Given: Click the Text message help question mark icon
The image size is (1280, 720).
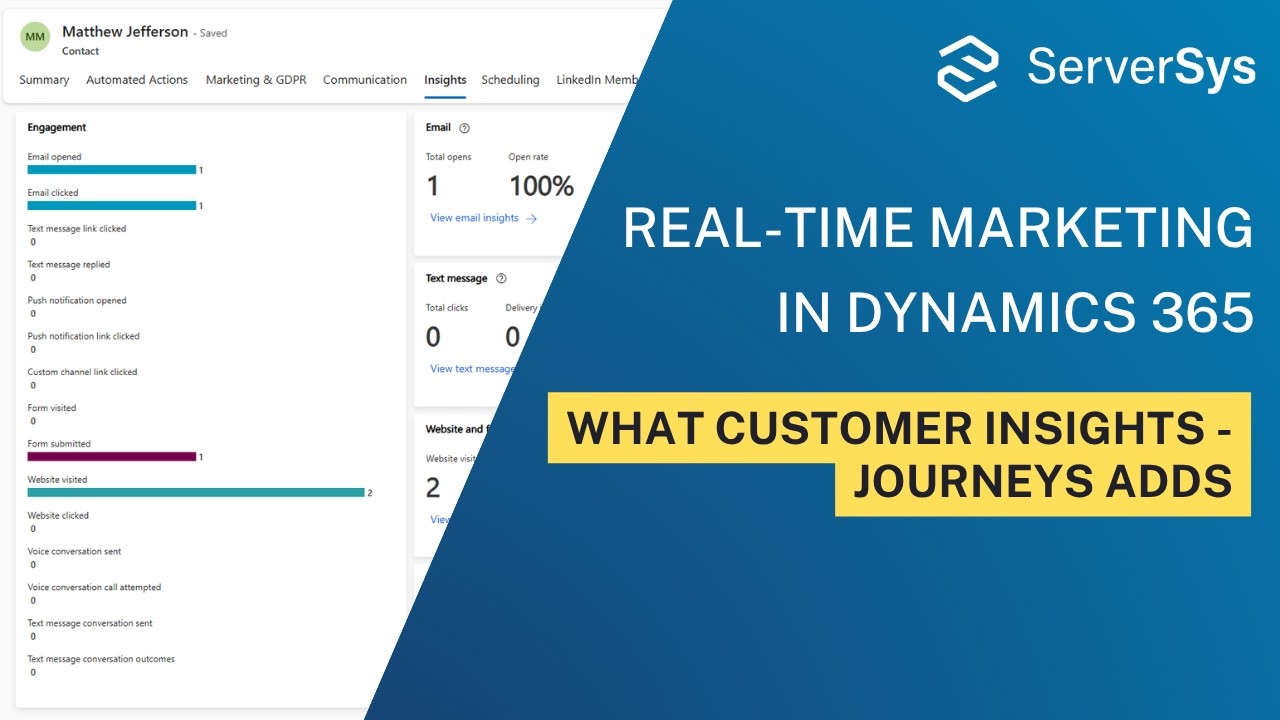Looking at the screenshot, I should click(x=501, y=279).
